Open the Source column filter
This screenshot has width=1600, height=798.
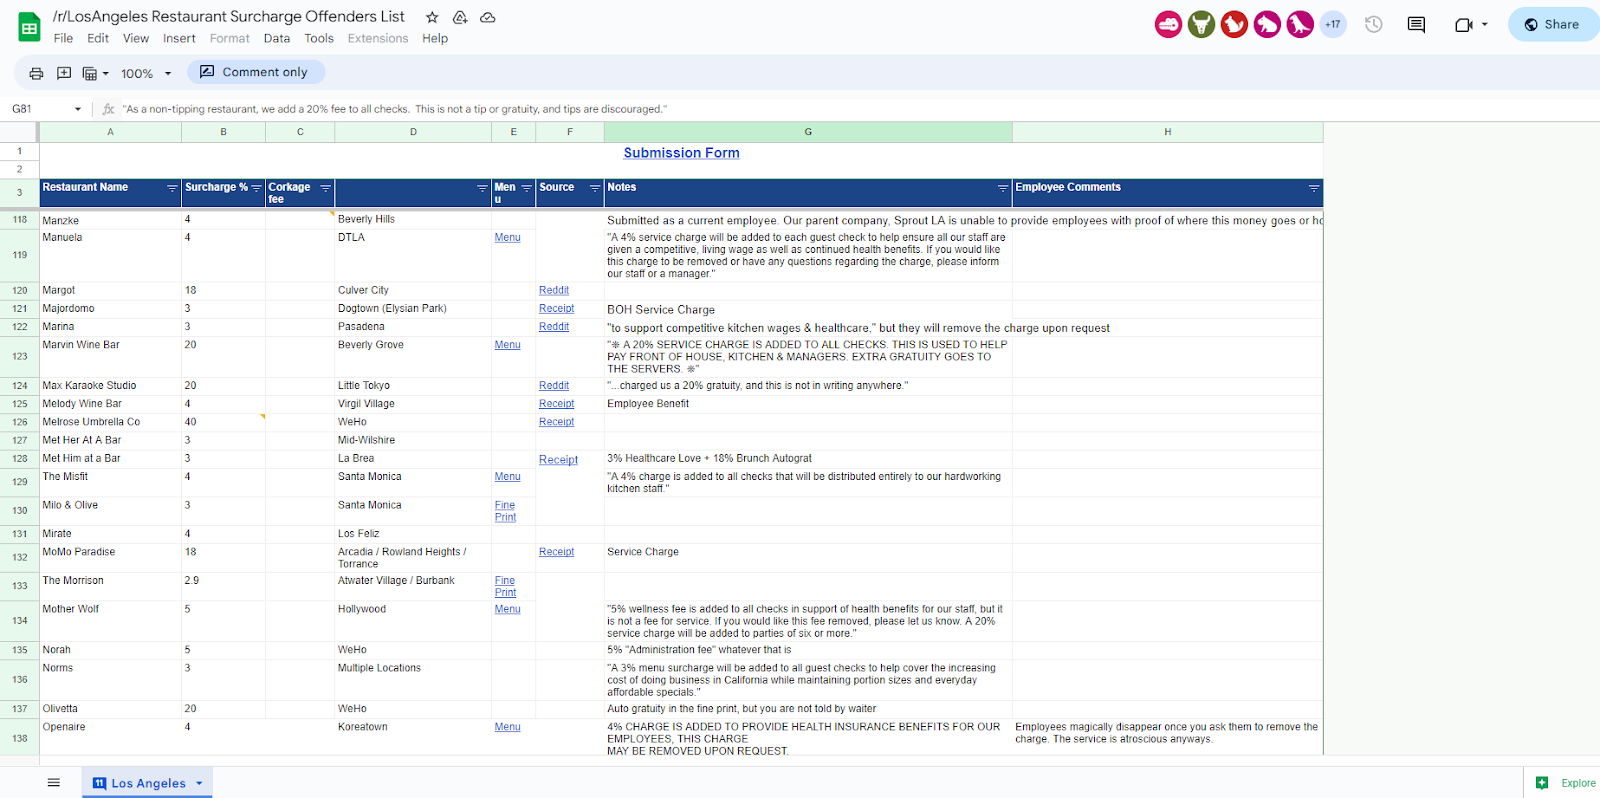click(595, 188)
